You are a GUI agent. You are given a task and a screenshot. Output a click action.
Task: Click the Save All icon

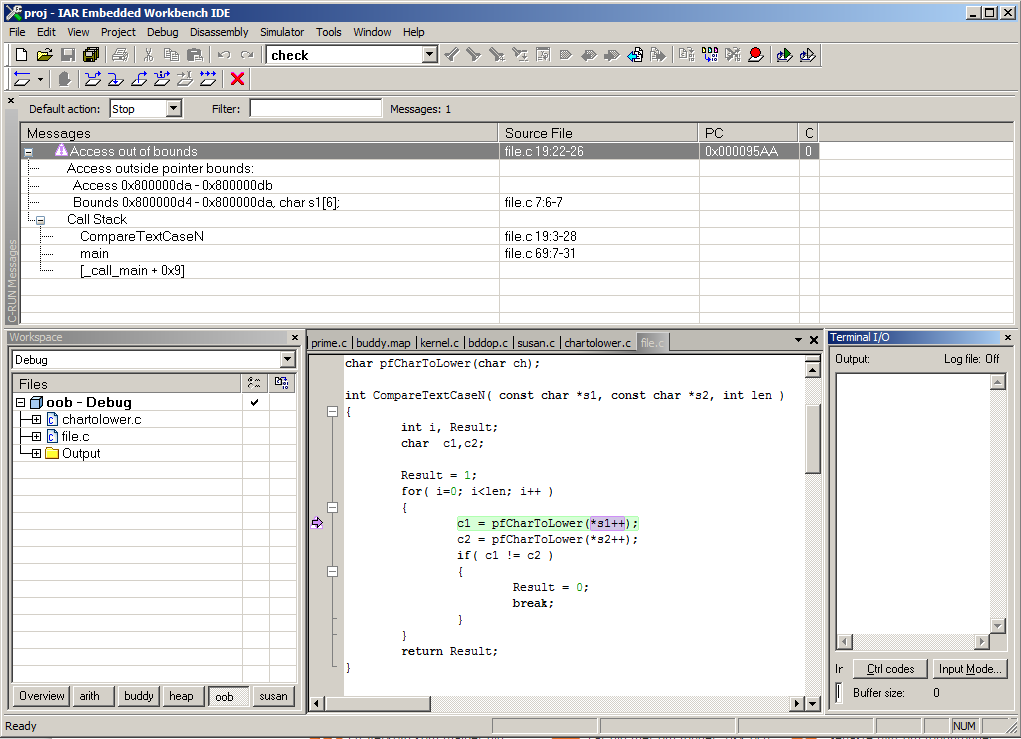[x=91, y=55]
